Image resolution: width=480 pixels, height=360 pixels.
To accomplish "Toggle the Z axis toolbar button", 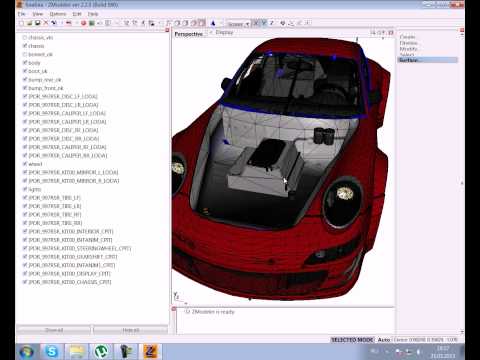I will [x=272, y=23].
